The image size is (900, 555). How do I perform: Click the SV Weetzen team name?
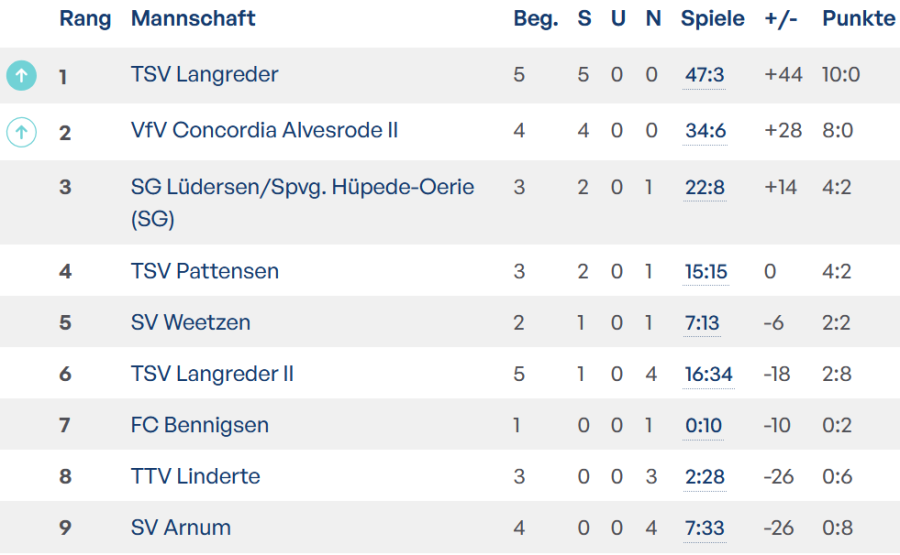coord(190,323)
